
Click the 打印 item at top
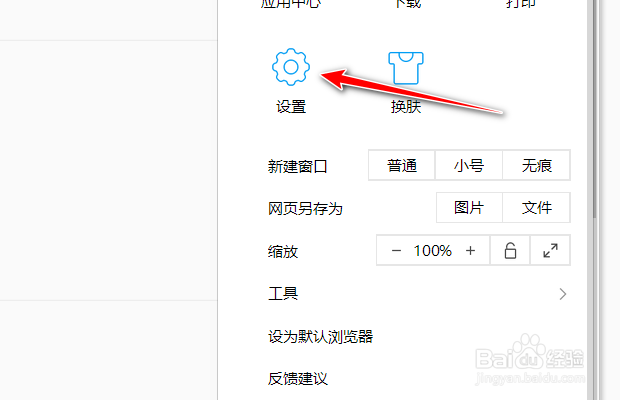(x=521, y=4)
